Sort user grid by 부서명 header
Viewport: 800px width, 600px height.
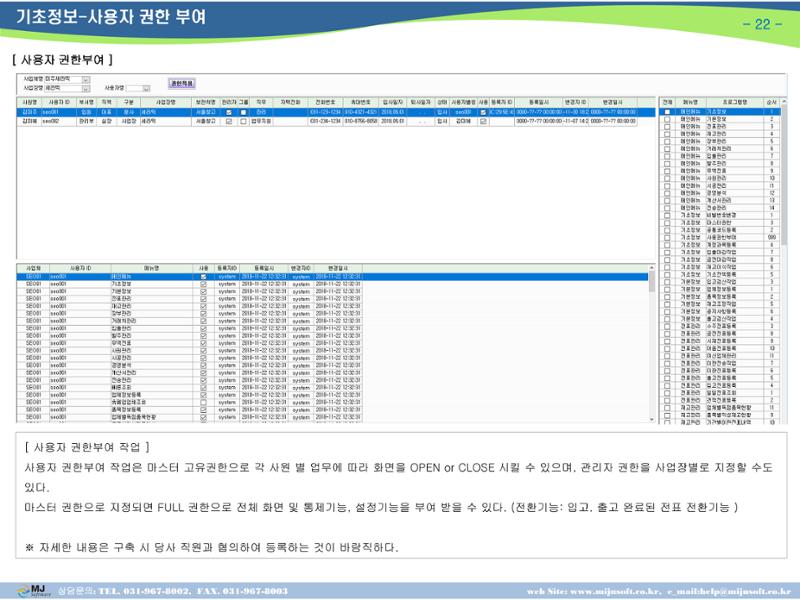coord(86,103)
